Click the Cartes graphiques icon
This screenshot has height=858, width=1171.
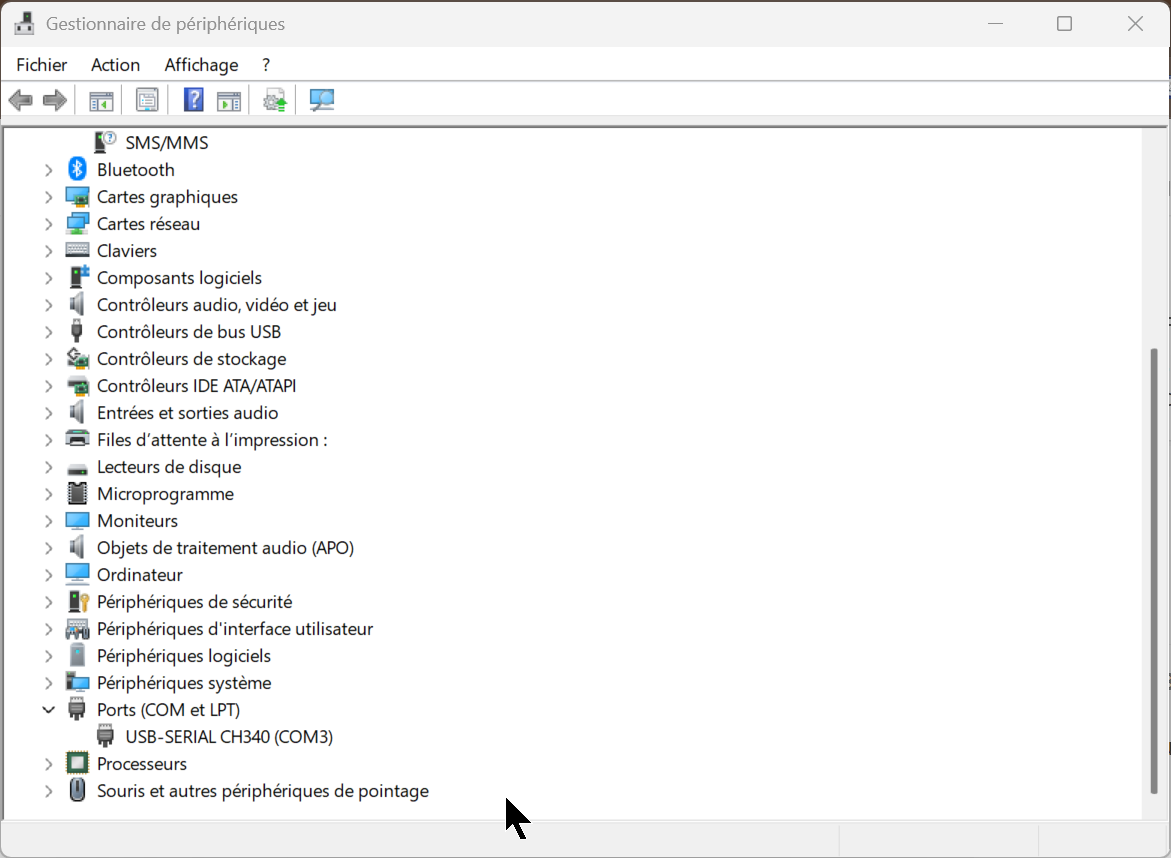coord(77,197)
